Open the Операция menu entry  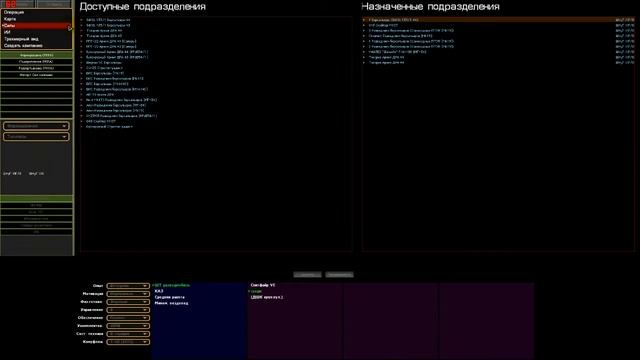click(x=36, y=12)
